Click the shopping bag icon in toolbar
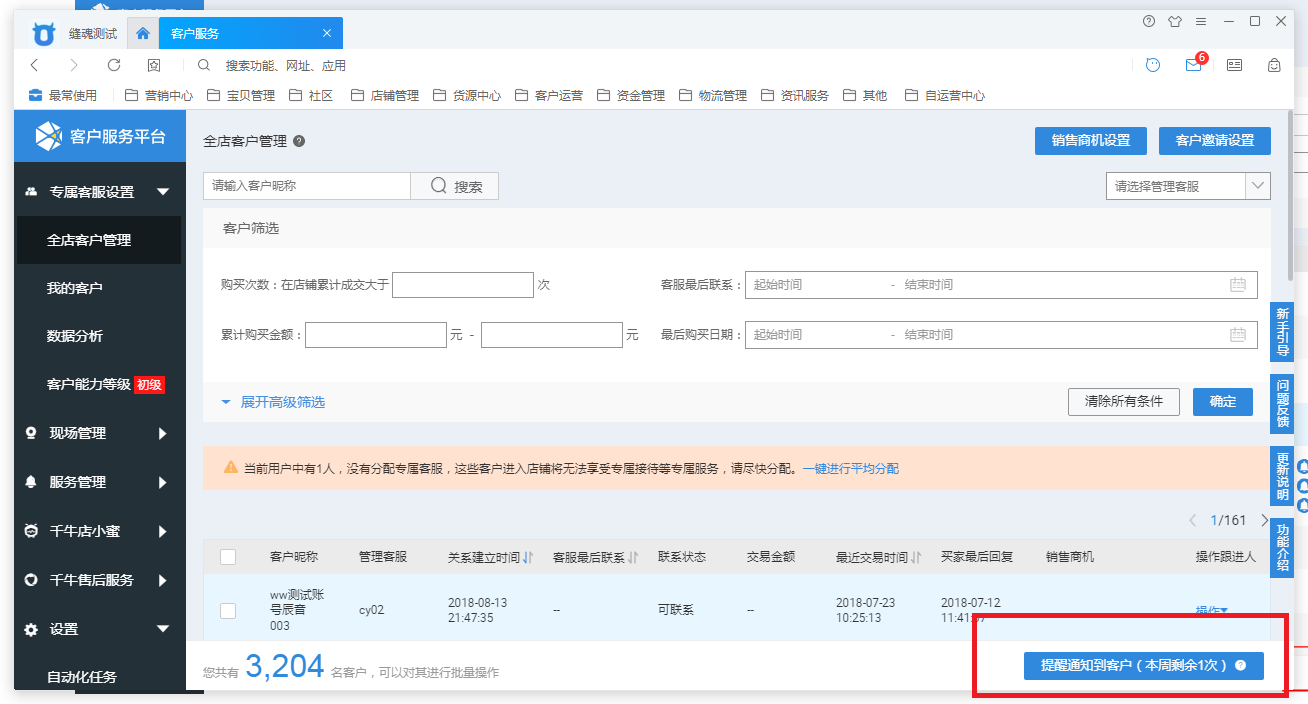 pos(1274,65)
